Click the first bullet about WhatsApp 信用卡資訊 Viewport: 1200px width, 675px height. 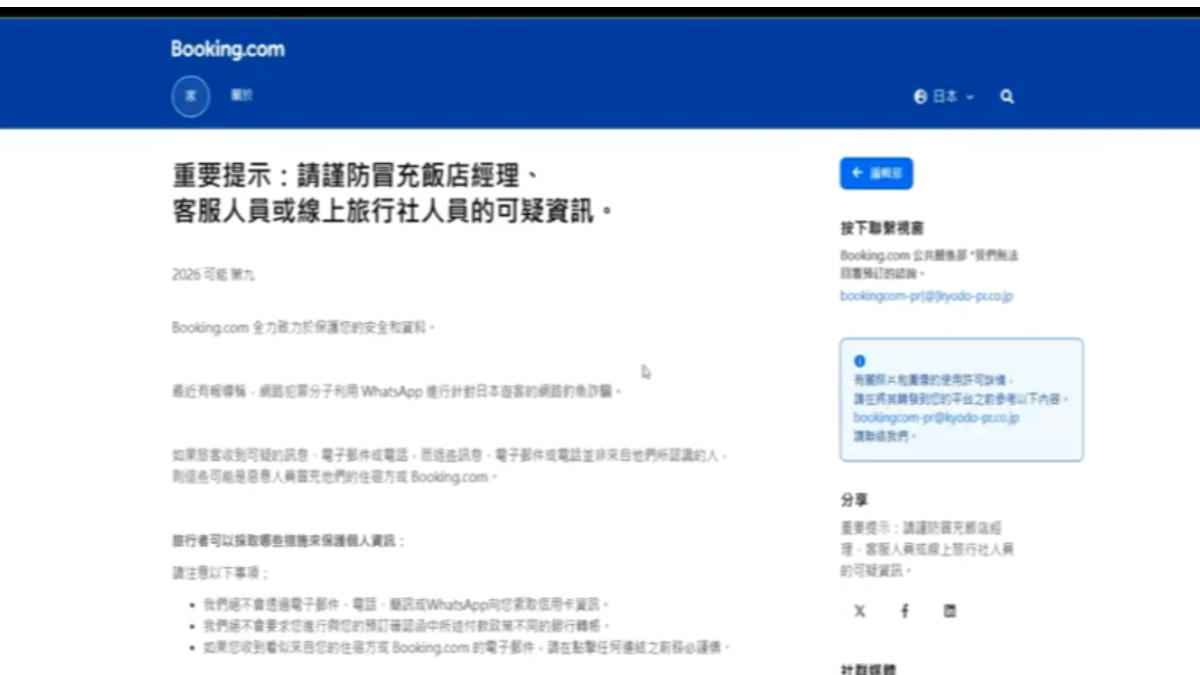pos(406,605)
